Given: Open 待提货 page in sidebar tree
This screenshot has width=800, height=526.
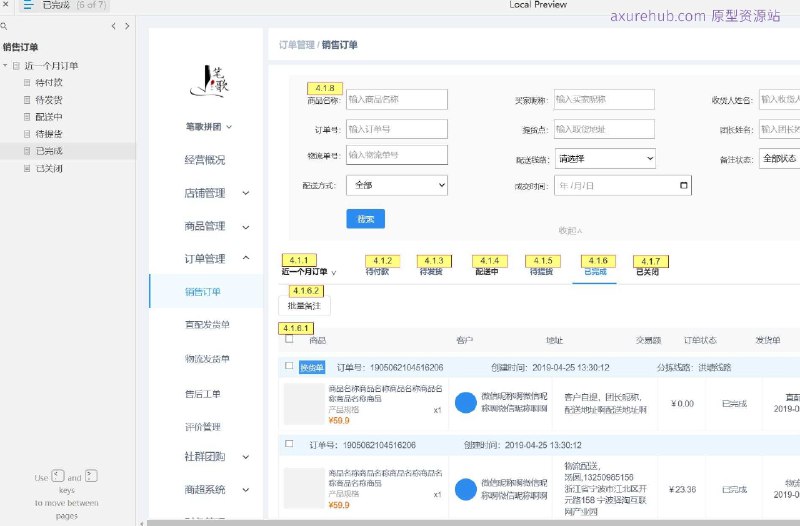Looking at the screenshot, I should coord(48,134).
